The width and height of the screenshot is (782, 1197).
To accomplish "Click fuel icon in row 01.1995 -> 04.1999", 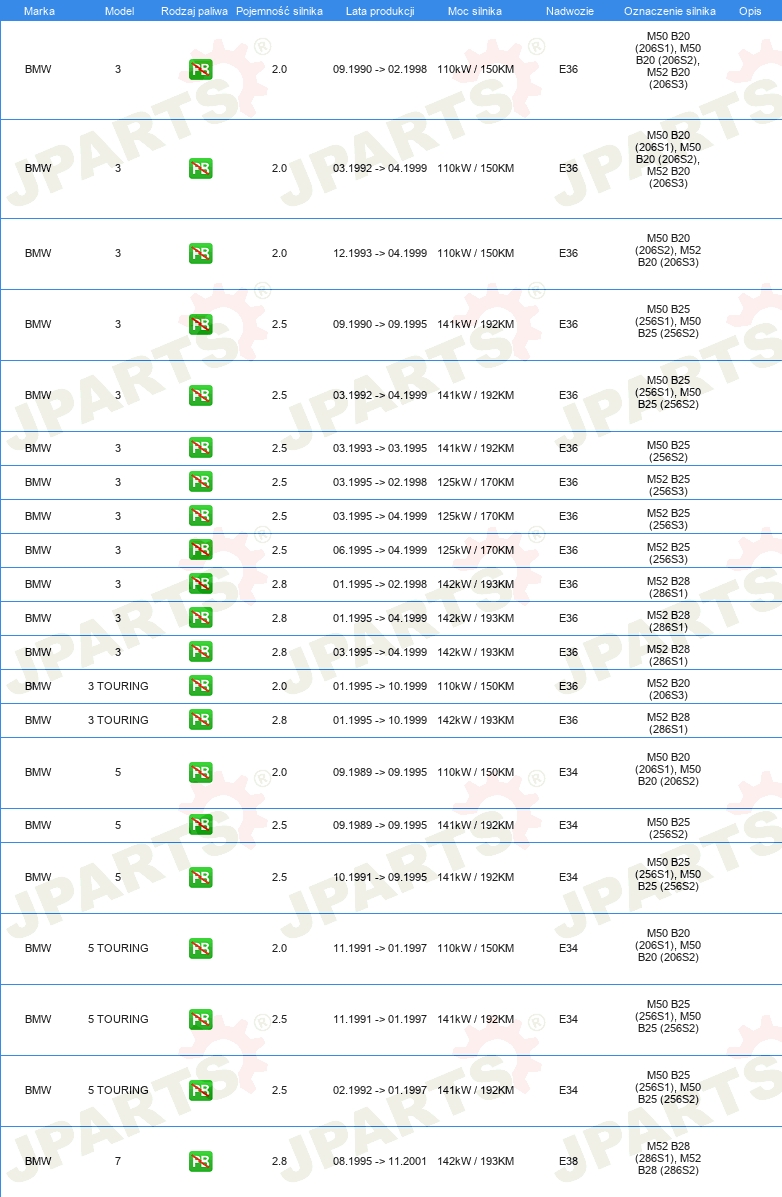I will click(x=201, y=618).
